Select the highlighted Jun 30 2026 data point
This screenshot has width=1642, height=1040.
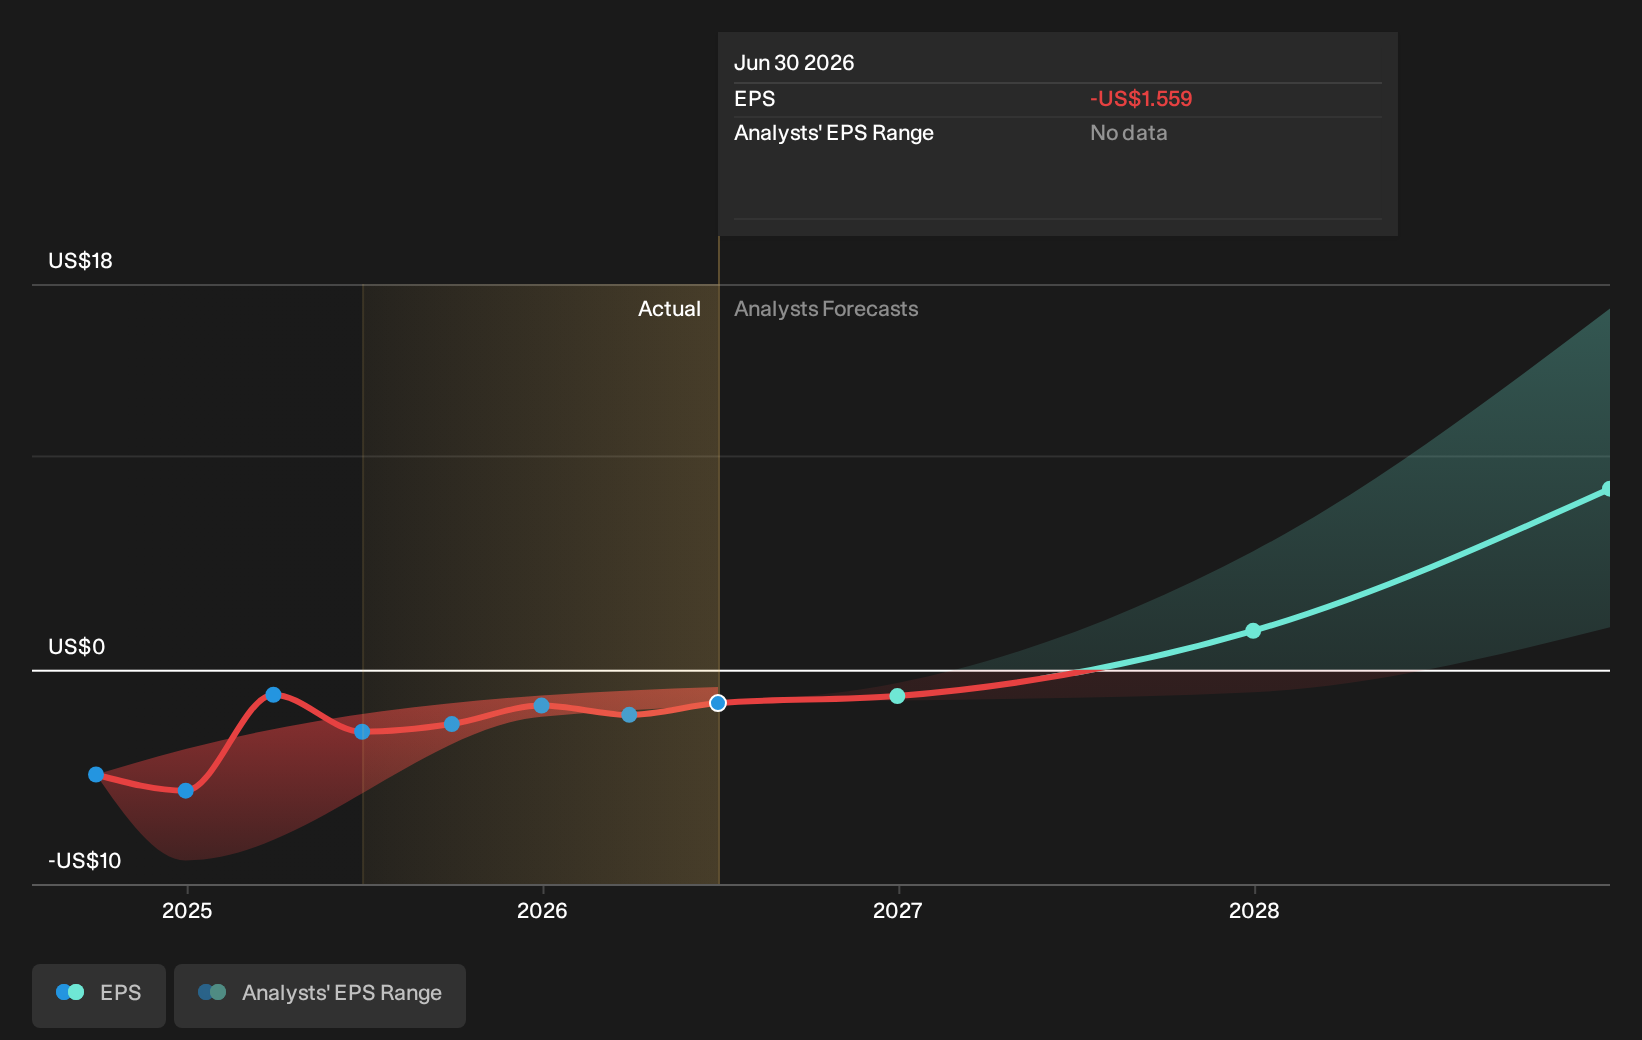(718, 703)
